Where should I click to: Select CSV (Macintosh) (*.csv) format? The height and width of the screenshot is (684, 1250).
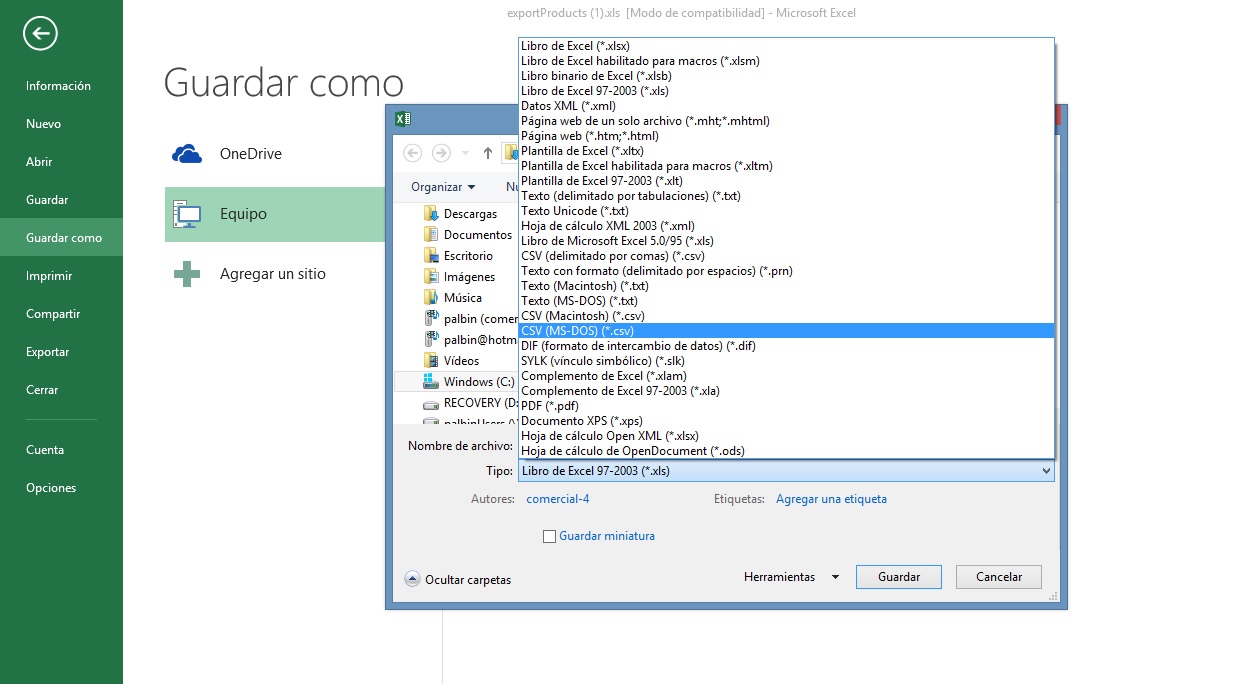click(786, 315)
